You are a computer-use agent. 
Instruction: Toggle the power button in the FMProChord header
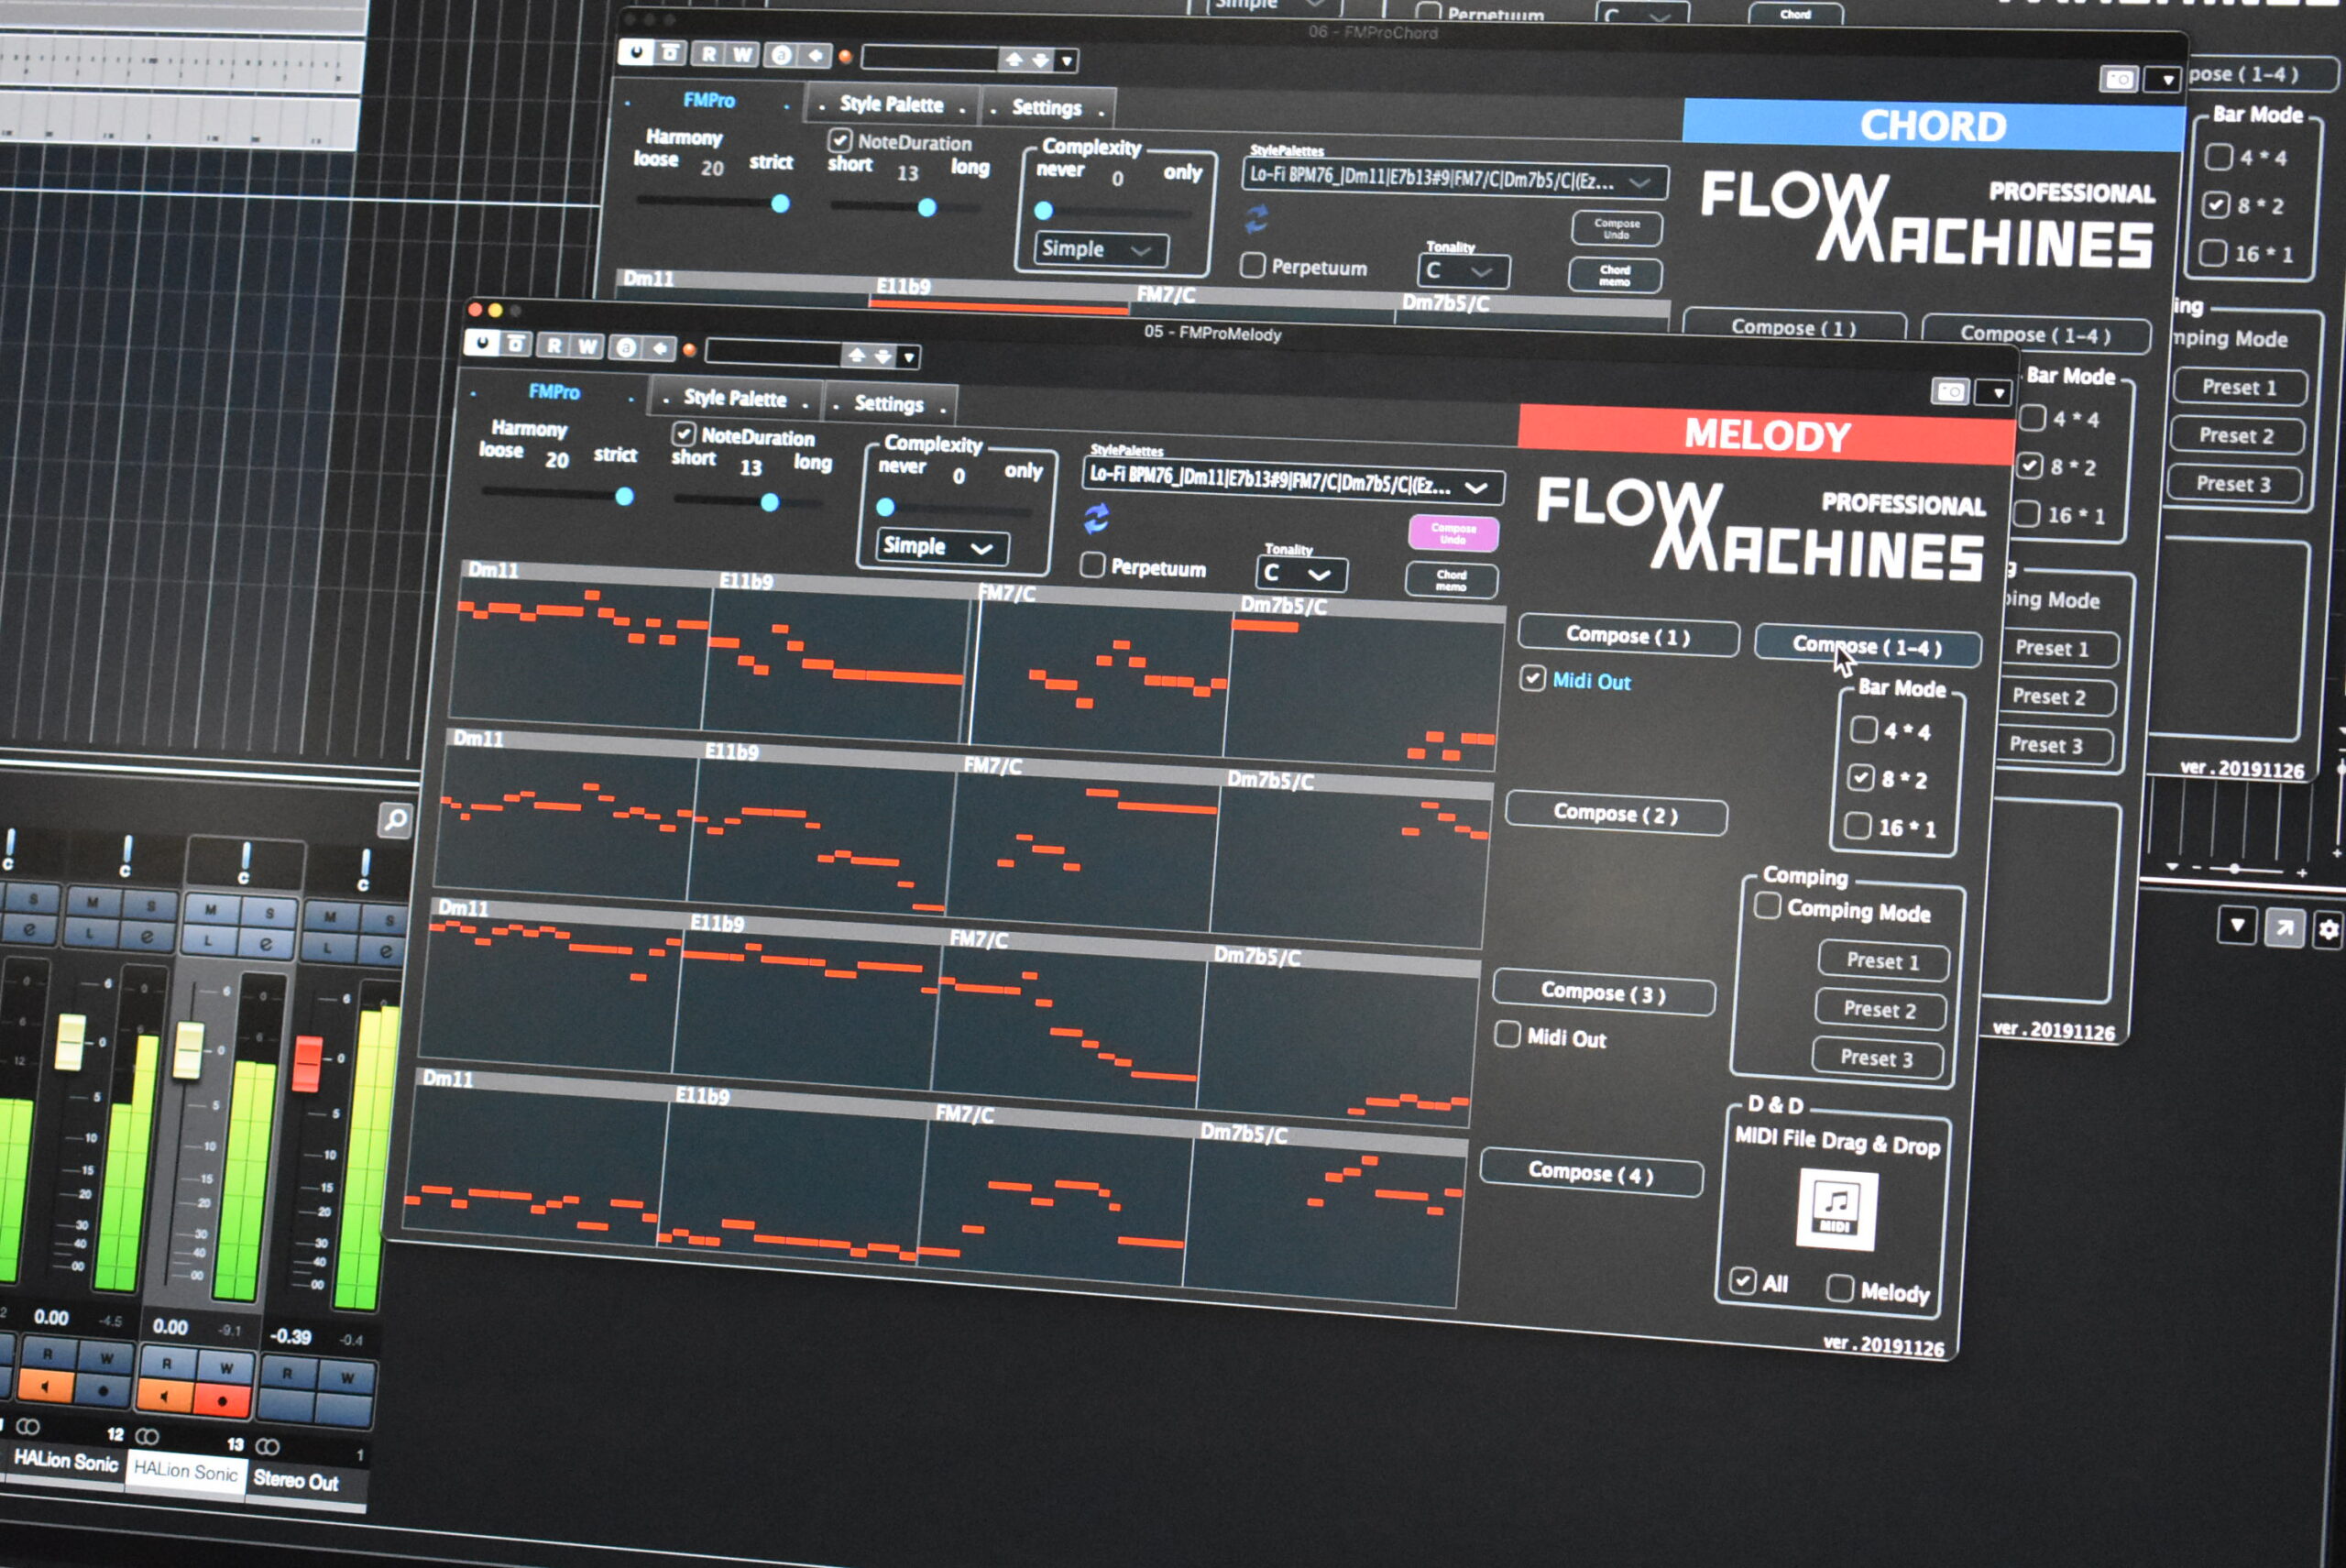(636, 51)
